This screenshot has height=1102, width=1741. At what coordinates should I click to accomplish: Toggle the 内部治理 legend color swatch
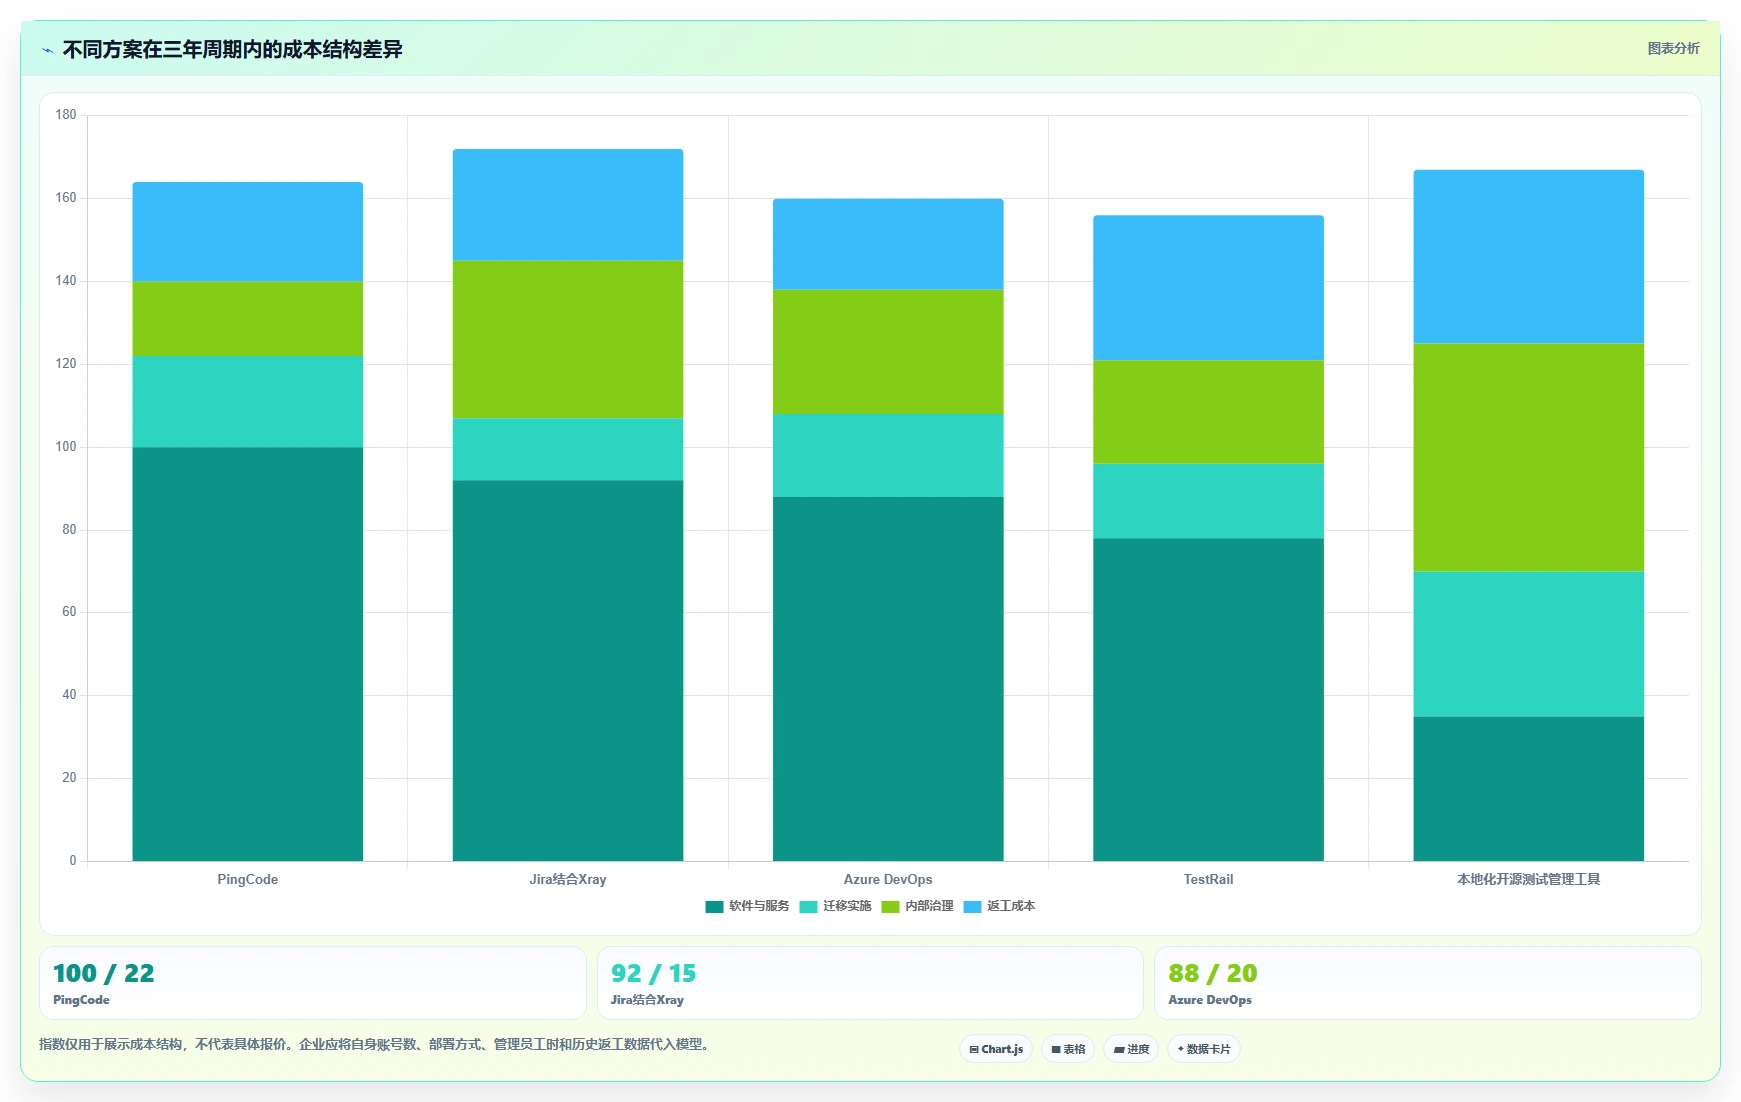890,907
